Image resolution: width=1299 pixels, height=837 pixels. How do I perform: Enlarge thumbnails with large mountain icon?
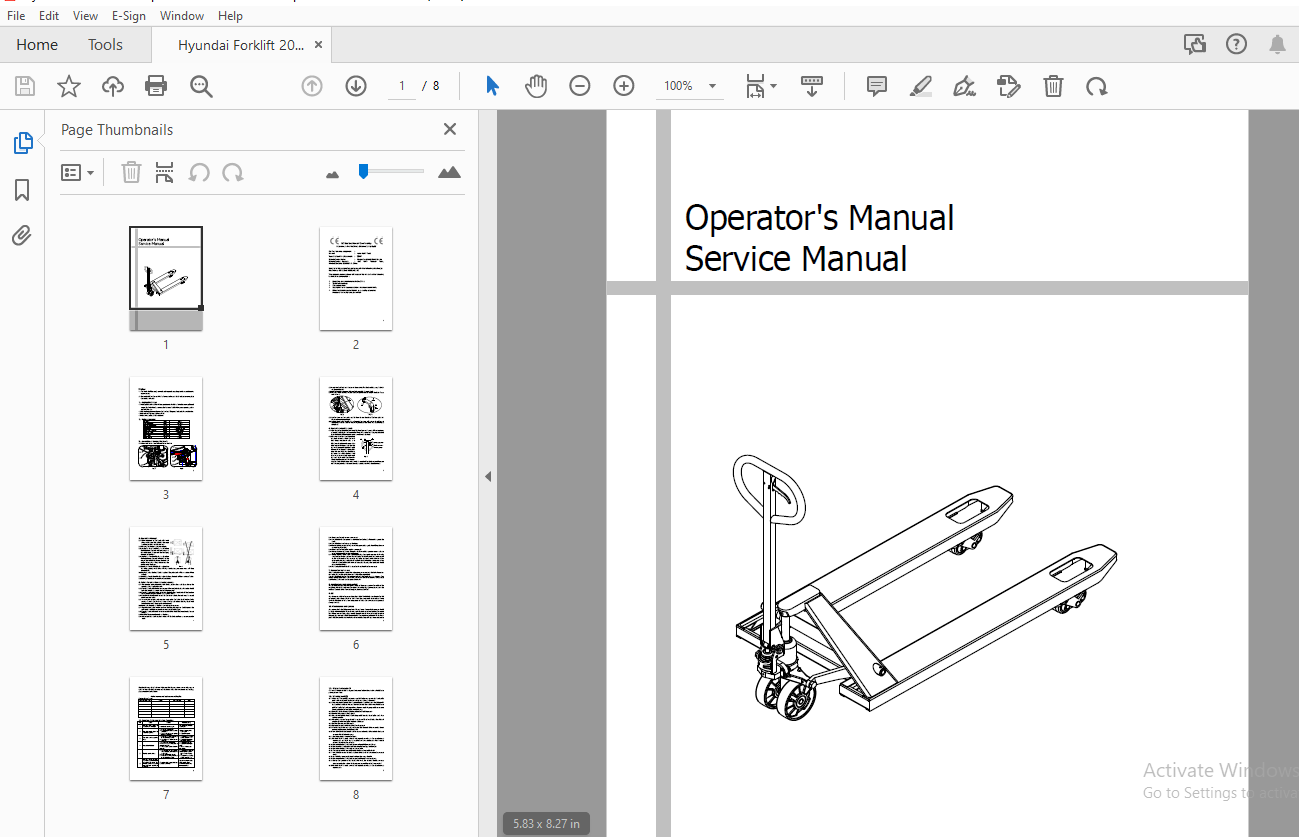(x=450, y=172)
